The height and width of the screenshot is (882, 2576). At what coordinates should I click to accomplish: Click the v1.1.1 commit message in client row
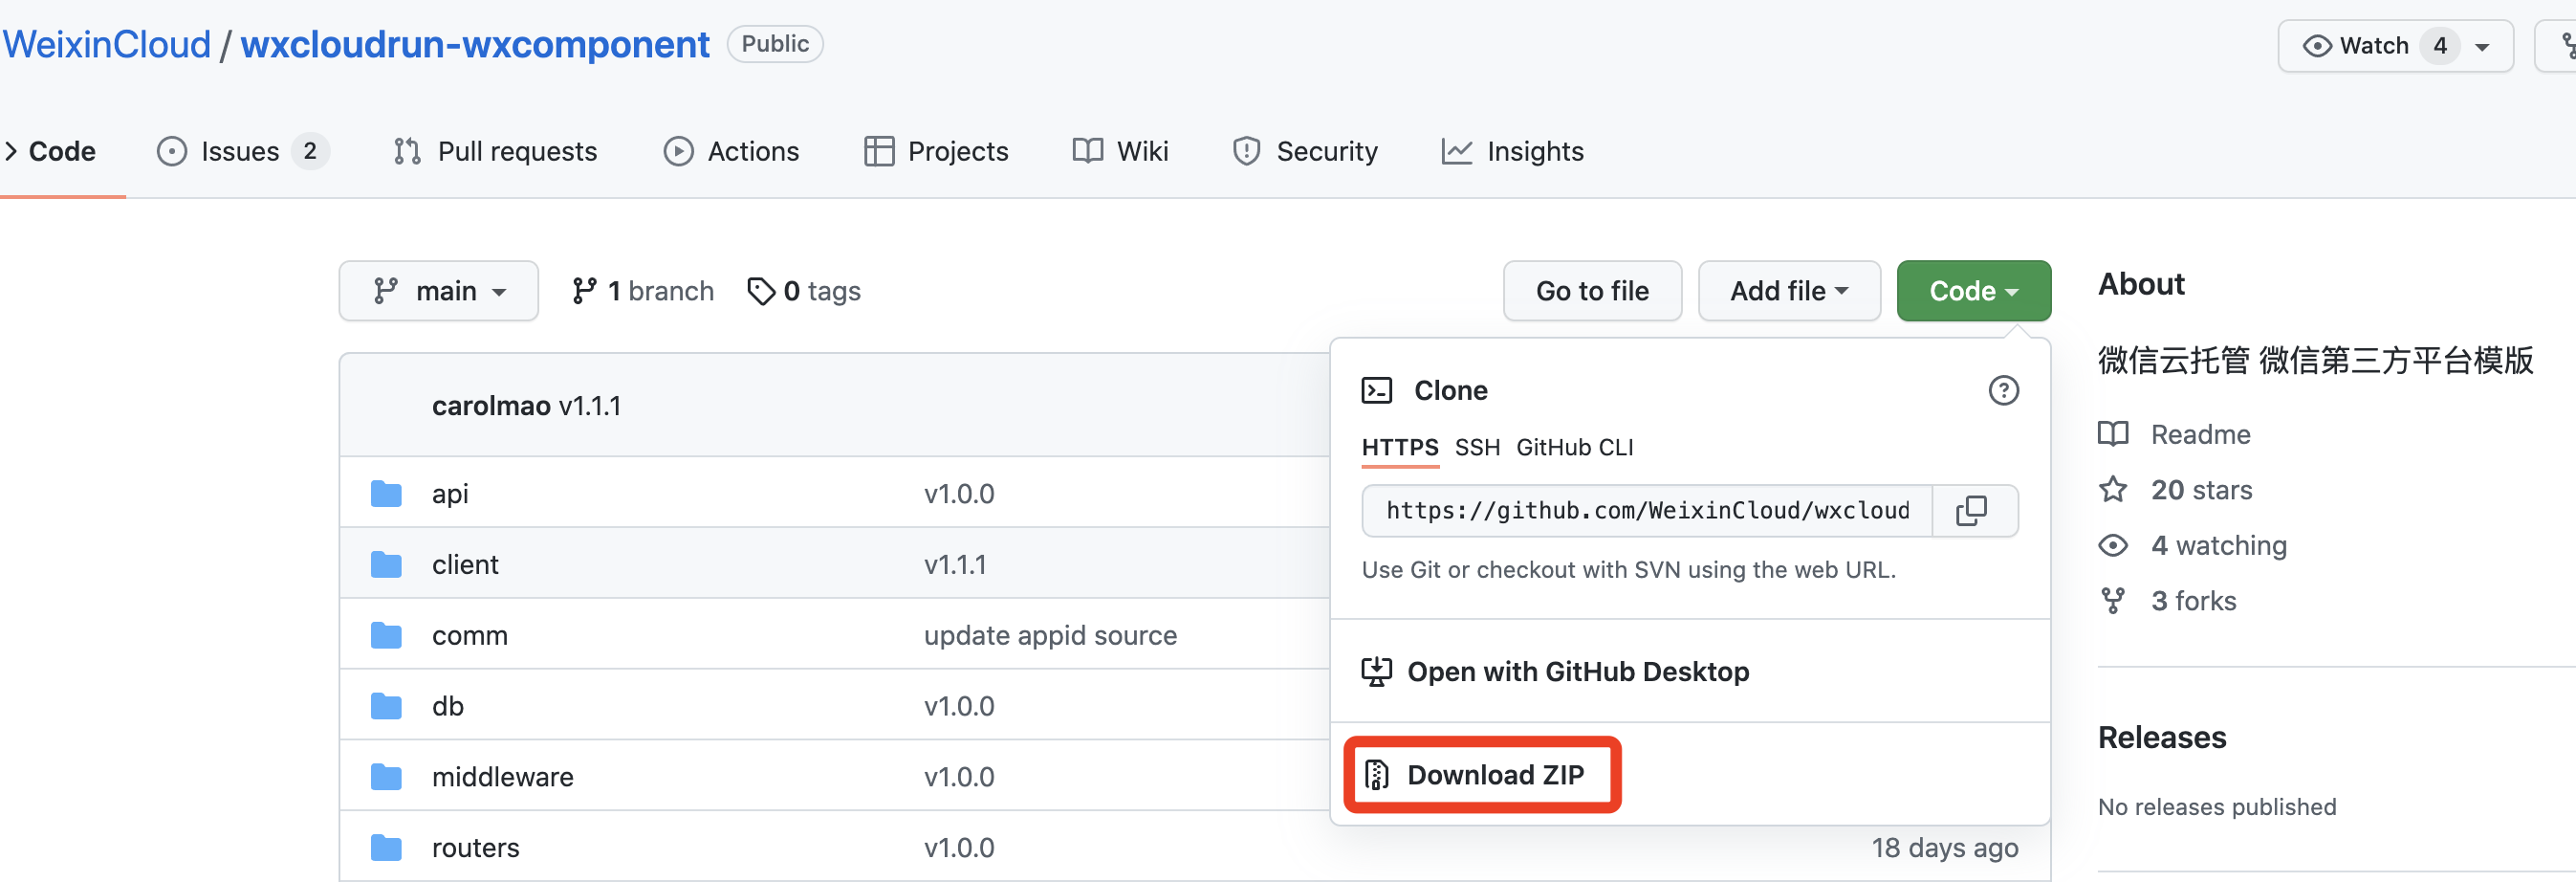click(955, 565)
